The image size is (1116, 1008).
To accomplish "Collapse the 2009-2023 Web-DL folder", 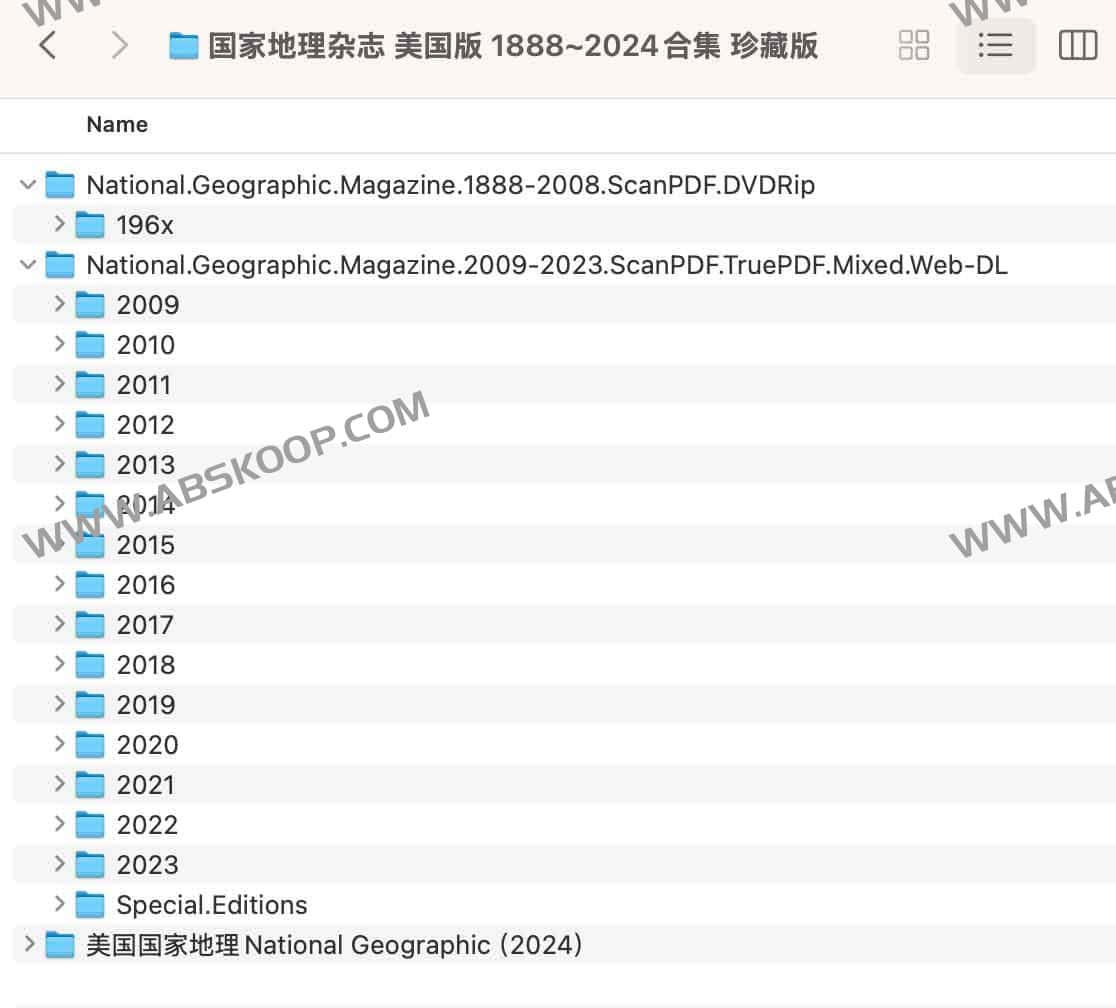I will tap(29, 265).
